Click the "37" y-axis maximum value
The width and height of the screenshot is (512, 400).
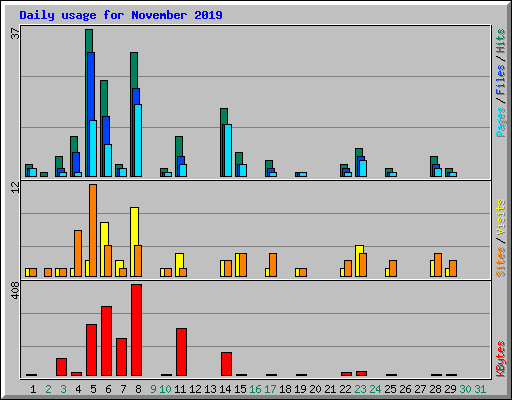click(x=15, y=33)
